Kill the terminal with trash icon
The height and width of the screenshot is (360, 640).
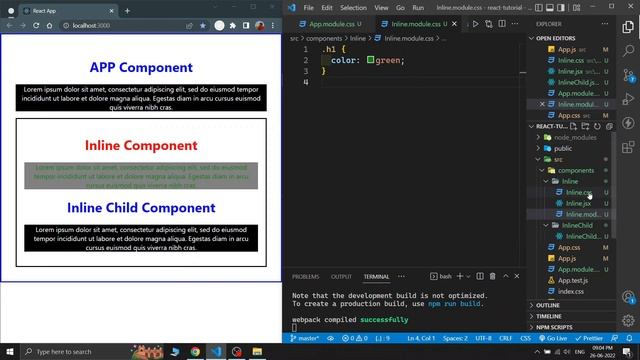493,276
